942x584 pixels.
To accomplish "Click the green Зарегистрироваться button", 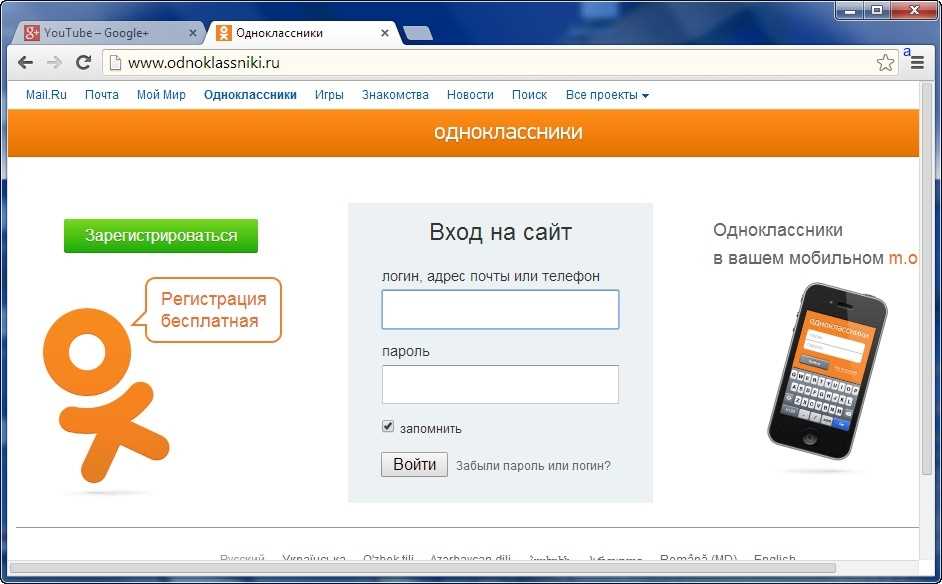I will (x=160, y=236).
